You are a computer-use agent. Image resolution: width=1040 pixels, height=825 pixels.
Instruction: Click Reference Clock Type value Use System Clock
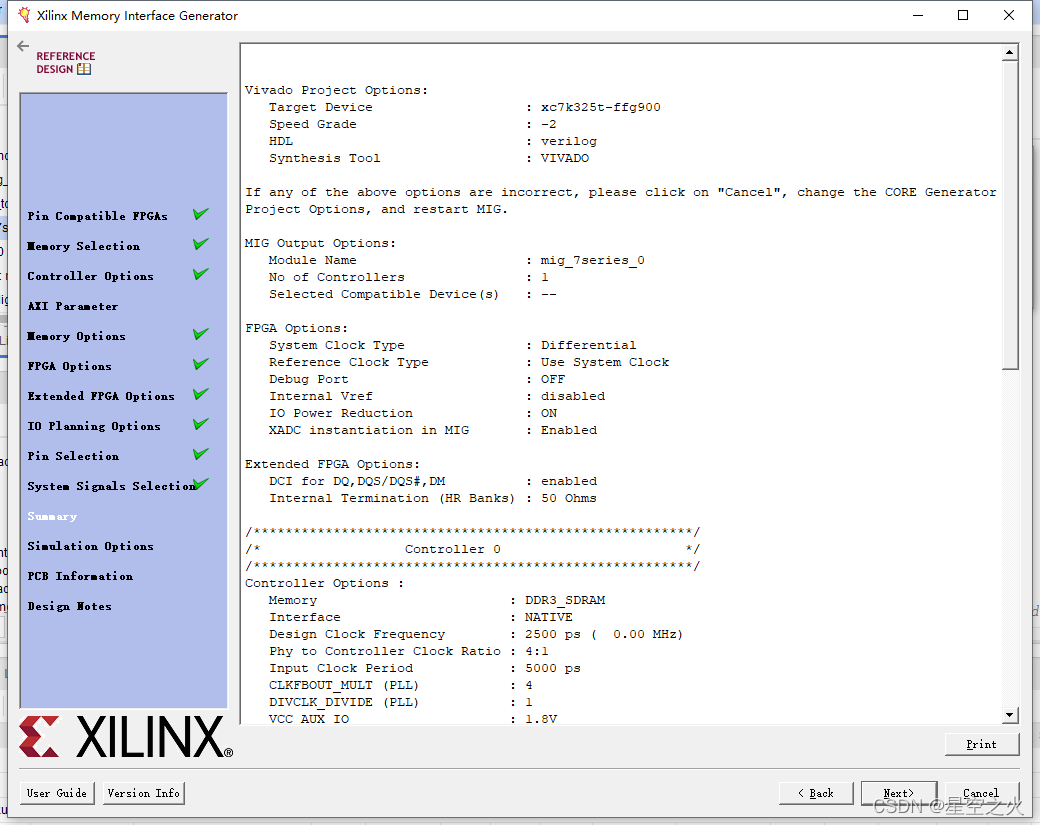tap(605, 362)
